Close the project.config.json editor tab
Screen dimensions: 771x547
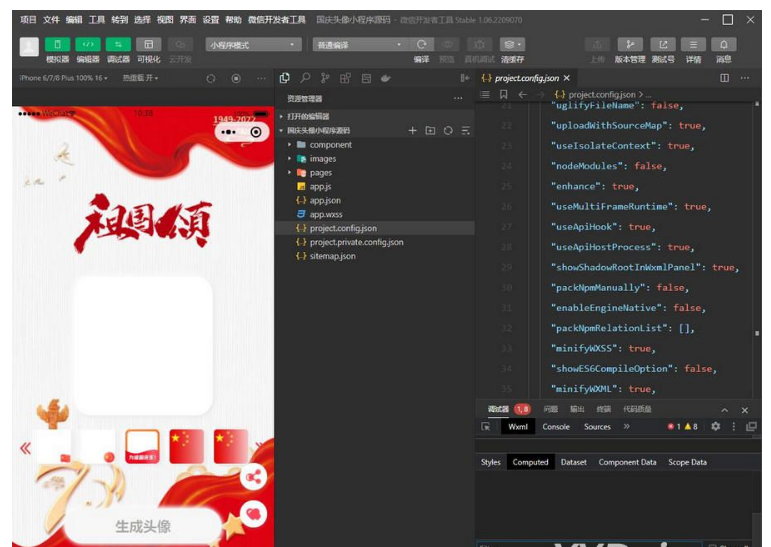(x=567, y=78)
